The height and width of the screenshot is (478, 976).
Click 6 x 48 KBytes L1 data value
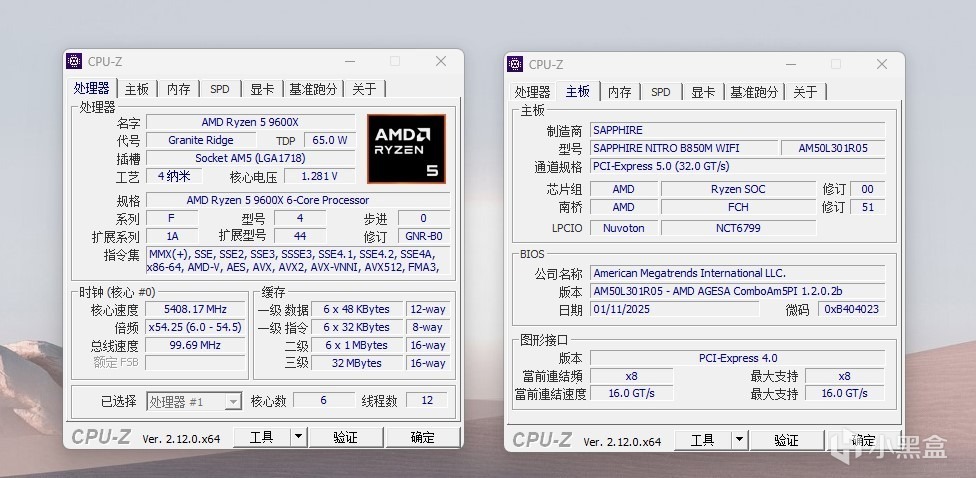pyautogui.click(x=357, y=309)
